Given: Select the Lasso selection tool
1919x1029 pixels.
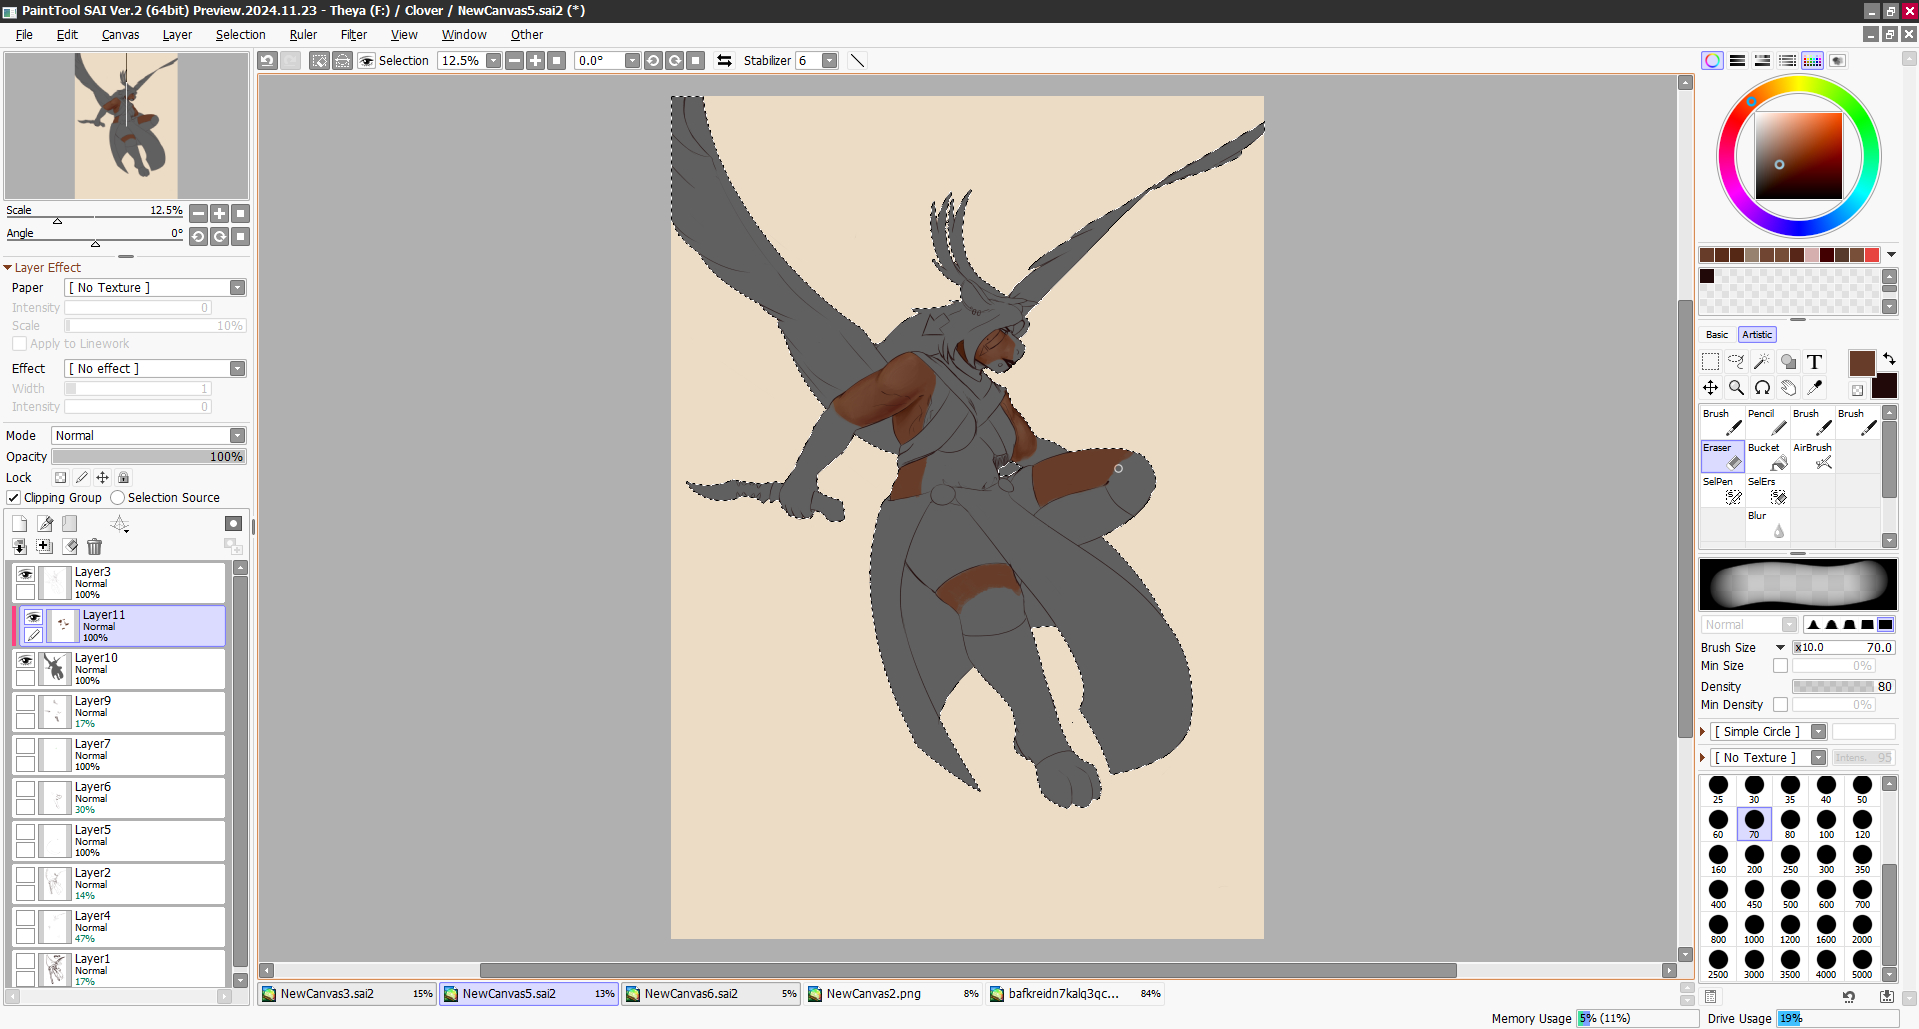Looking at the screenshot, I should 1736,362.
